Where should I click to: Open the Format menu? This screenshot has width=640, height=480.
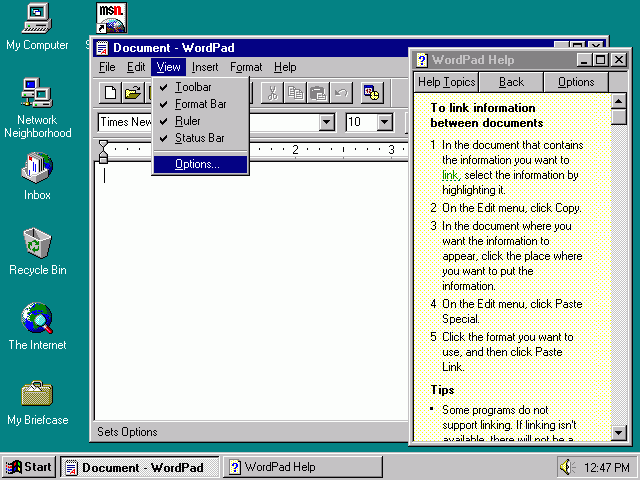(246, 67)
